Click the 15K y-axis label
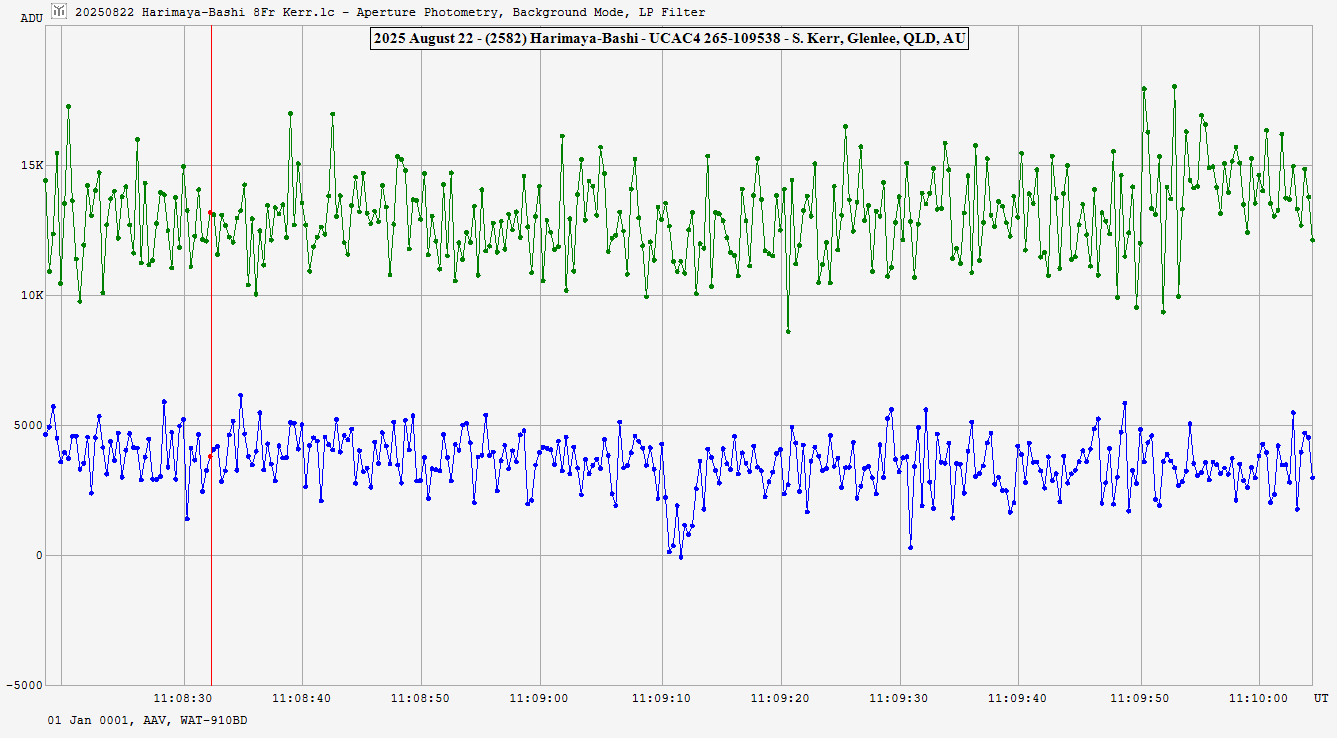This screenshot has width=1337, height=738. click(x=33, y=165)
